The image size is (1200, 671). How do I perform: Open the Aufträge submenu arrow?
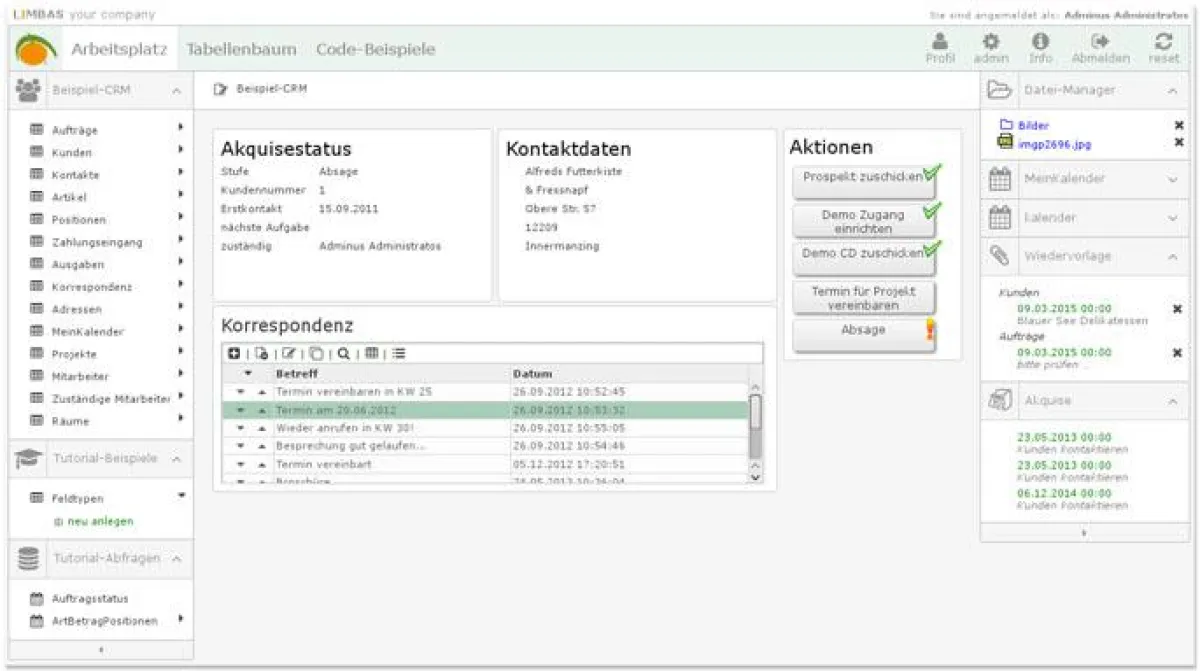[x=181, y=128]
